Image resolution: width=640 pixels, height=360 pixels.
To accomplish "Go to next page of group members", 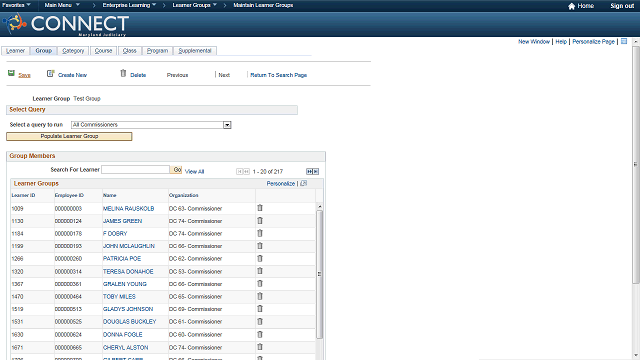I will tap(309, 171).
